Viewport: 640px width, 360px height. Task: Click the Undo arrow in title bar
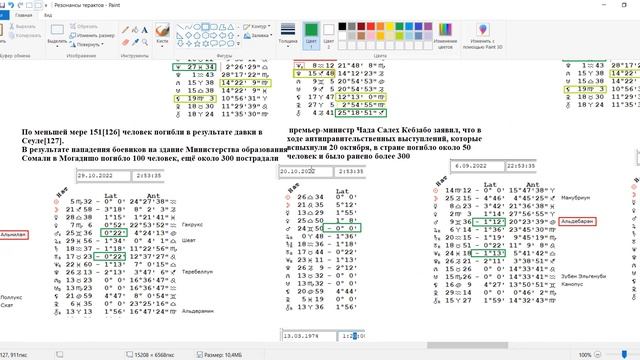click(11, 5)
